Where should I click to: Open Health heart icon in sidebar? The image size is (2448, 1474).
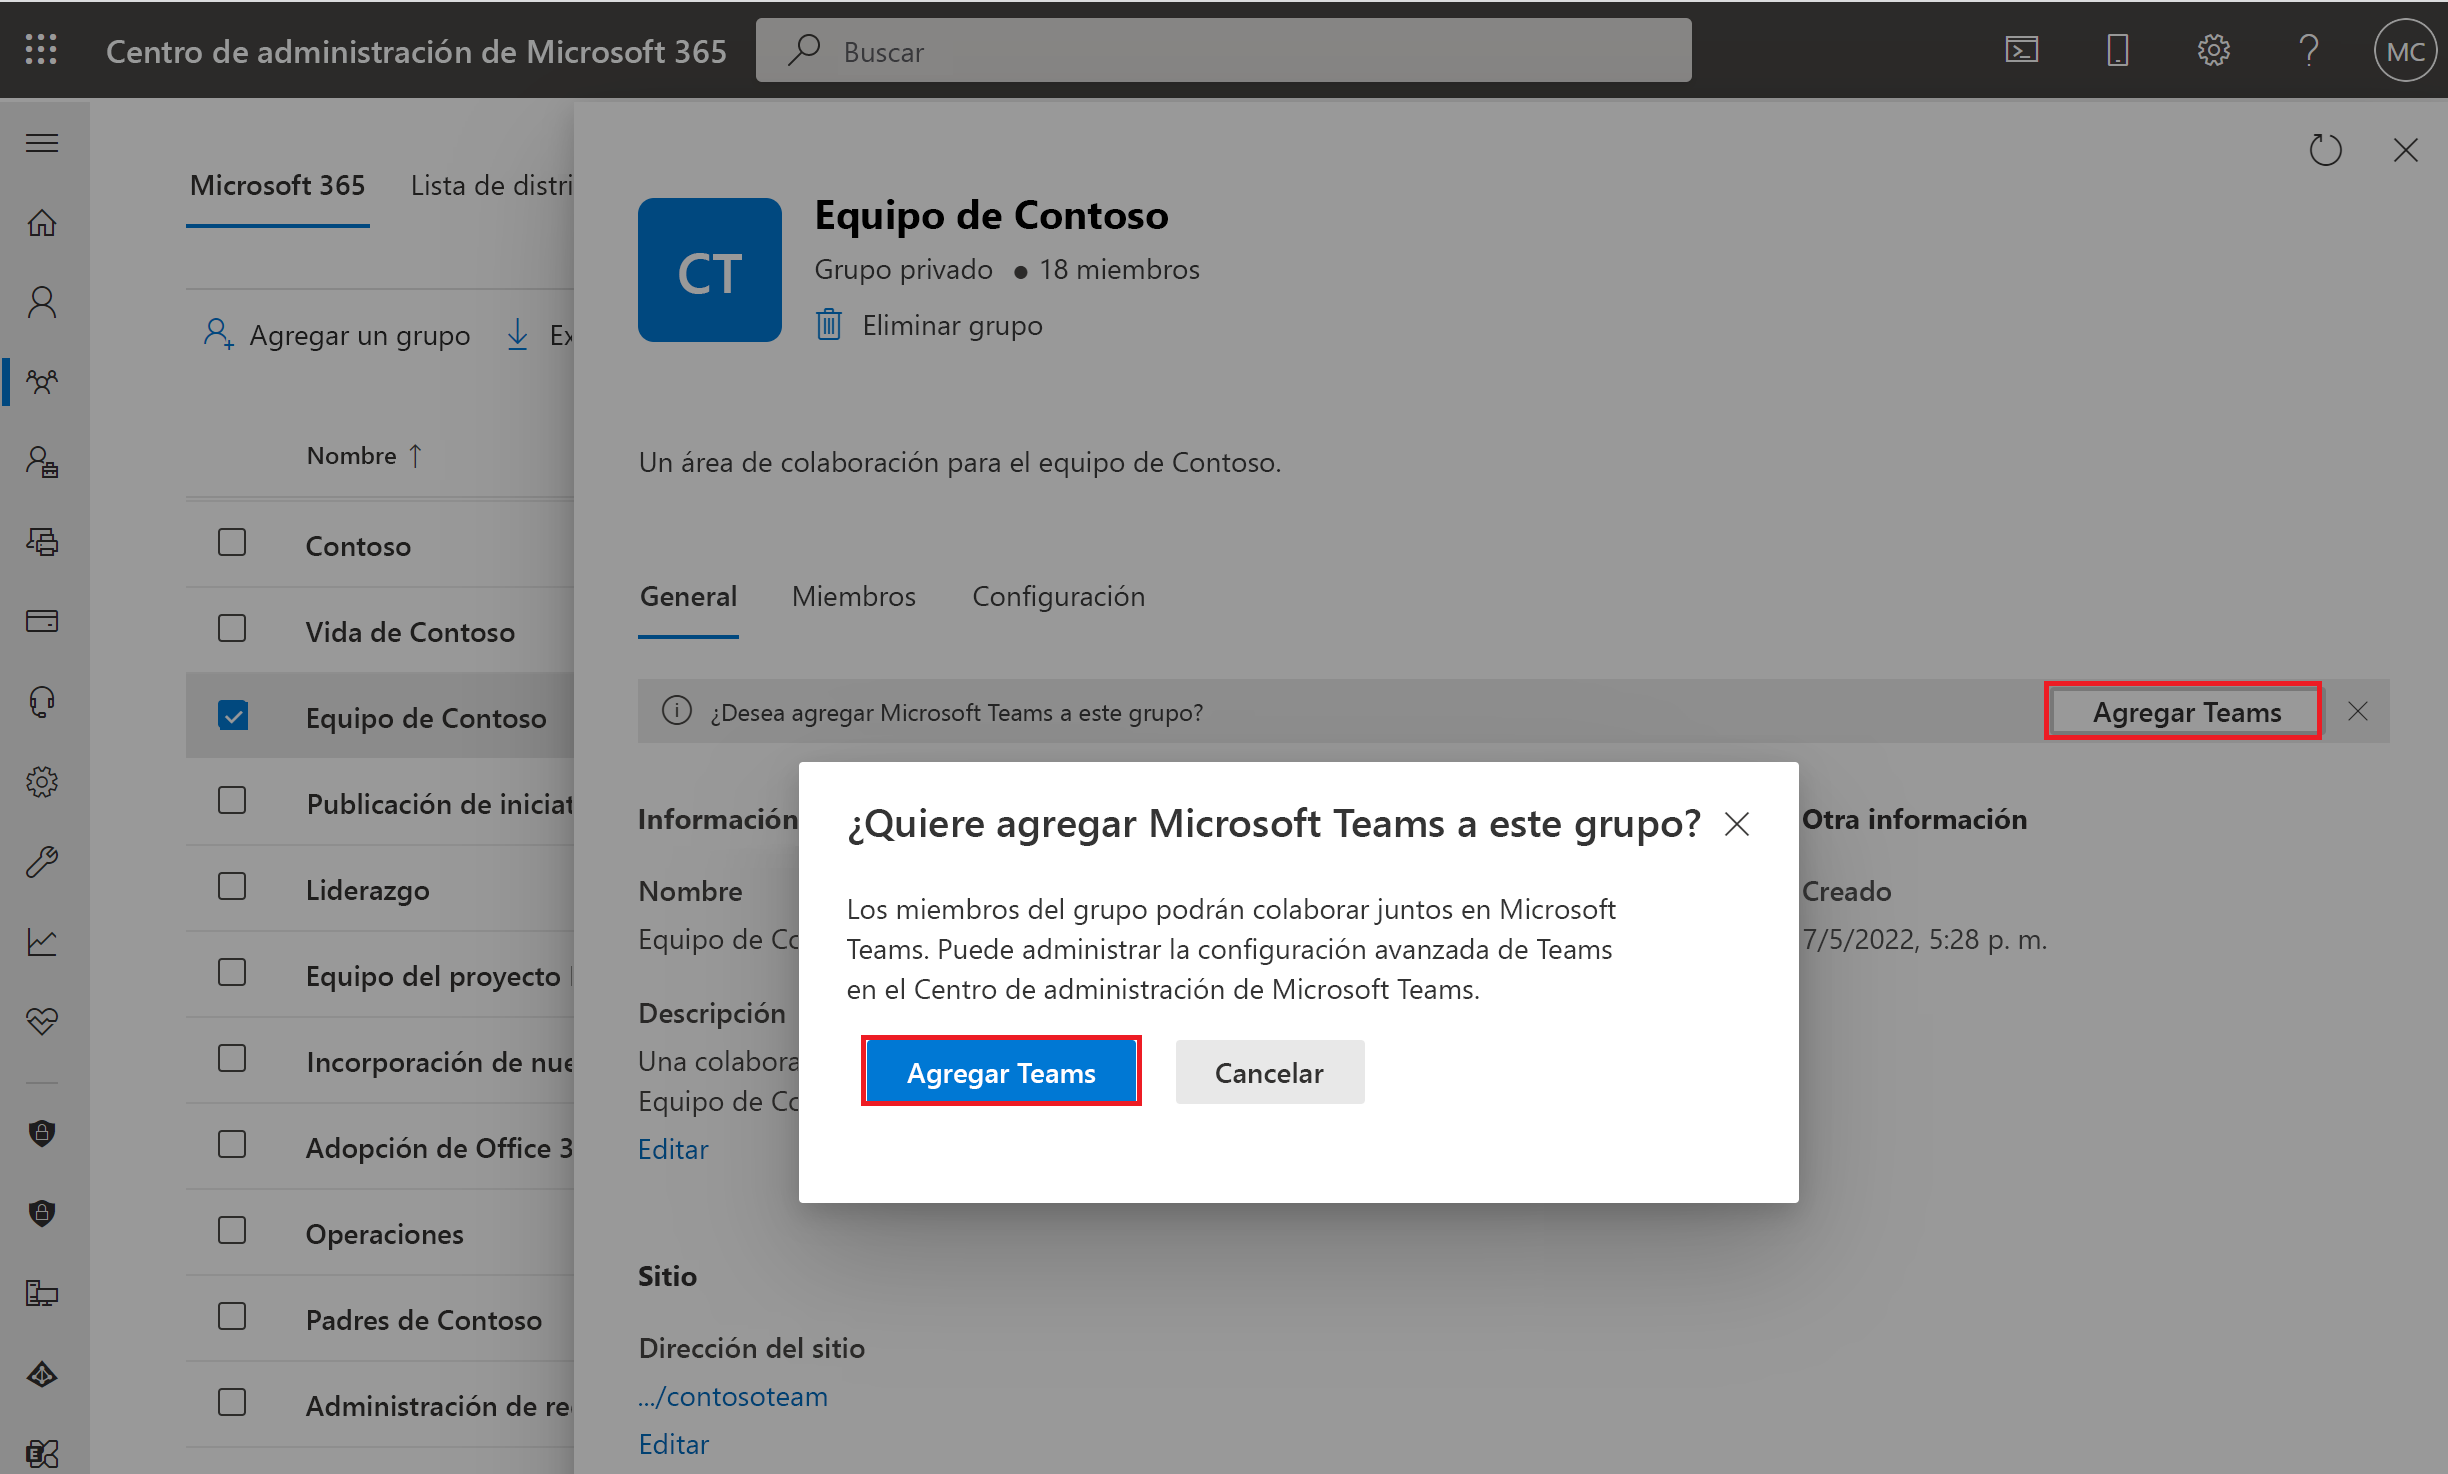[x=42, y=1021]
